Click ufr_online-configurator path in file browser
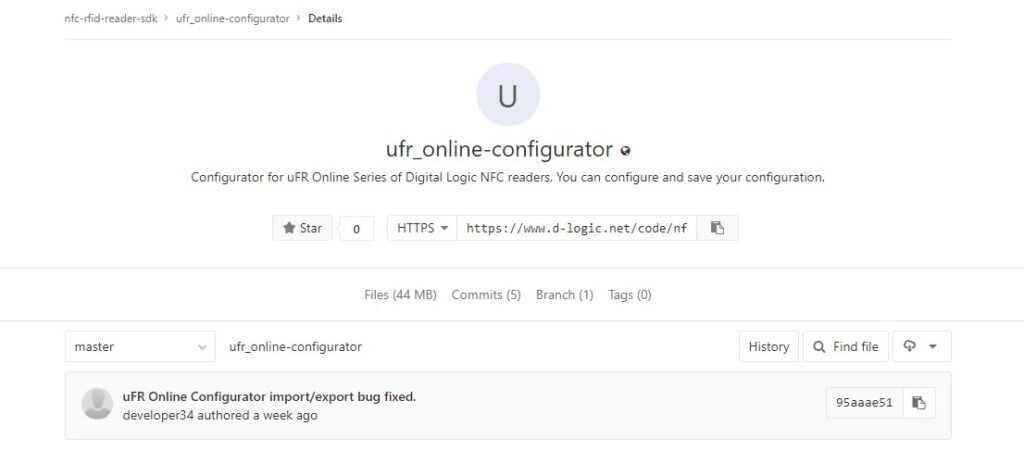 pos(295,347)
